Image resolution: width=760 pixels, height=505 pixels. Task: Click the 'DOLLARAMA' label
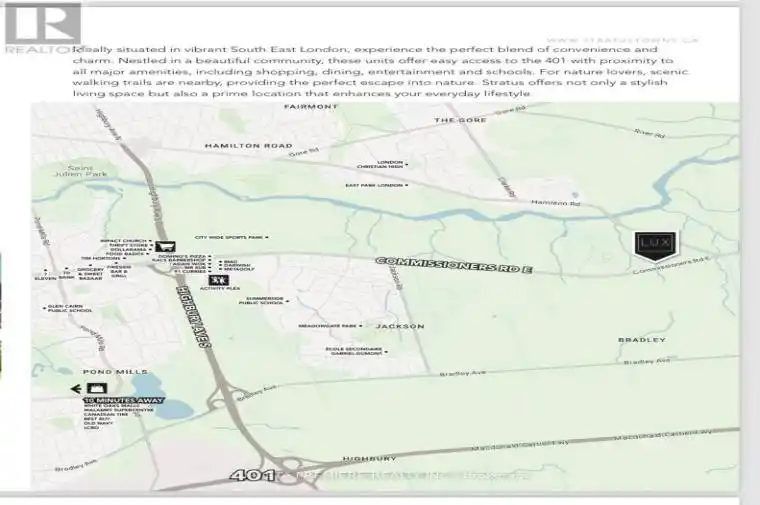[x=128, y=250]
